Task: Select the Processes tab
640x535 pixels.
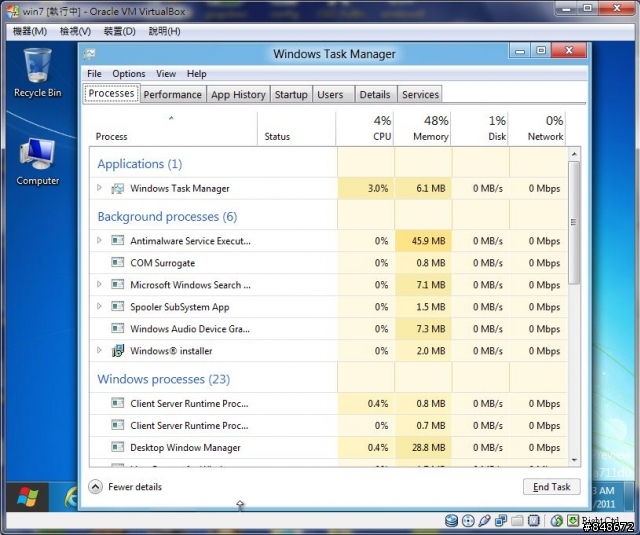Action: point(111,93)
